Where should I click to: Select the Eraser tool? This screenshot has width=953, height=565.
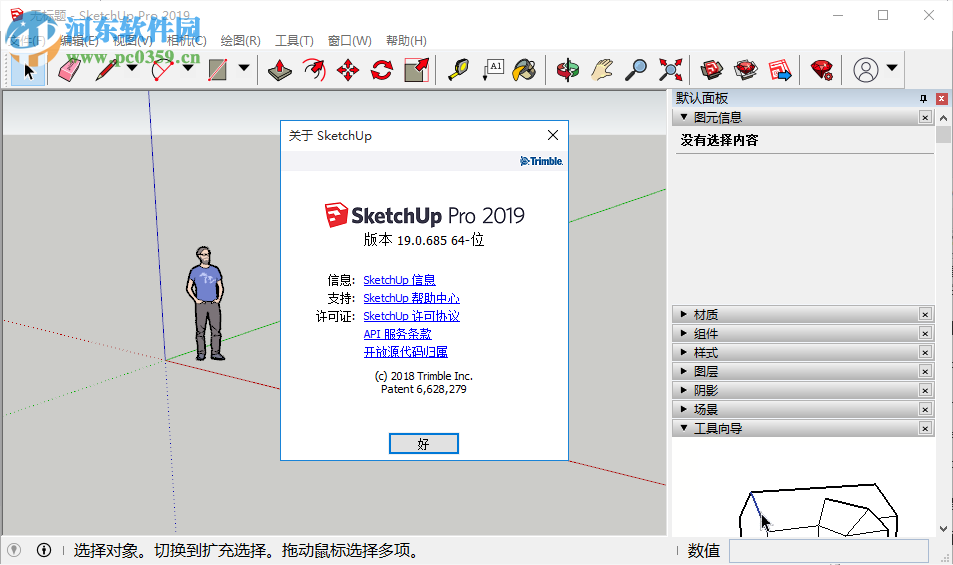pos(69,70)
